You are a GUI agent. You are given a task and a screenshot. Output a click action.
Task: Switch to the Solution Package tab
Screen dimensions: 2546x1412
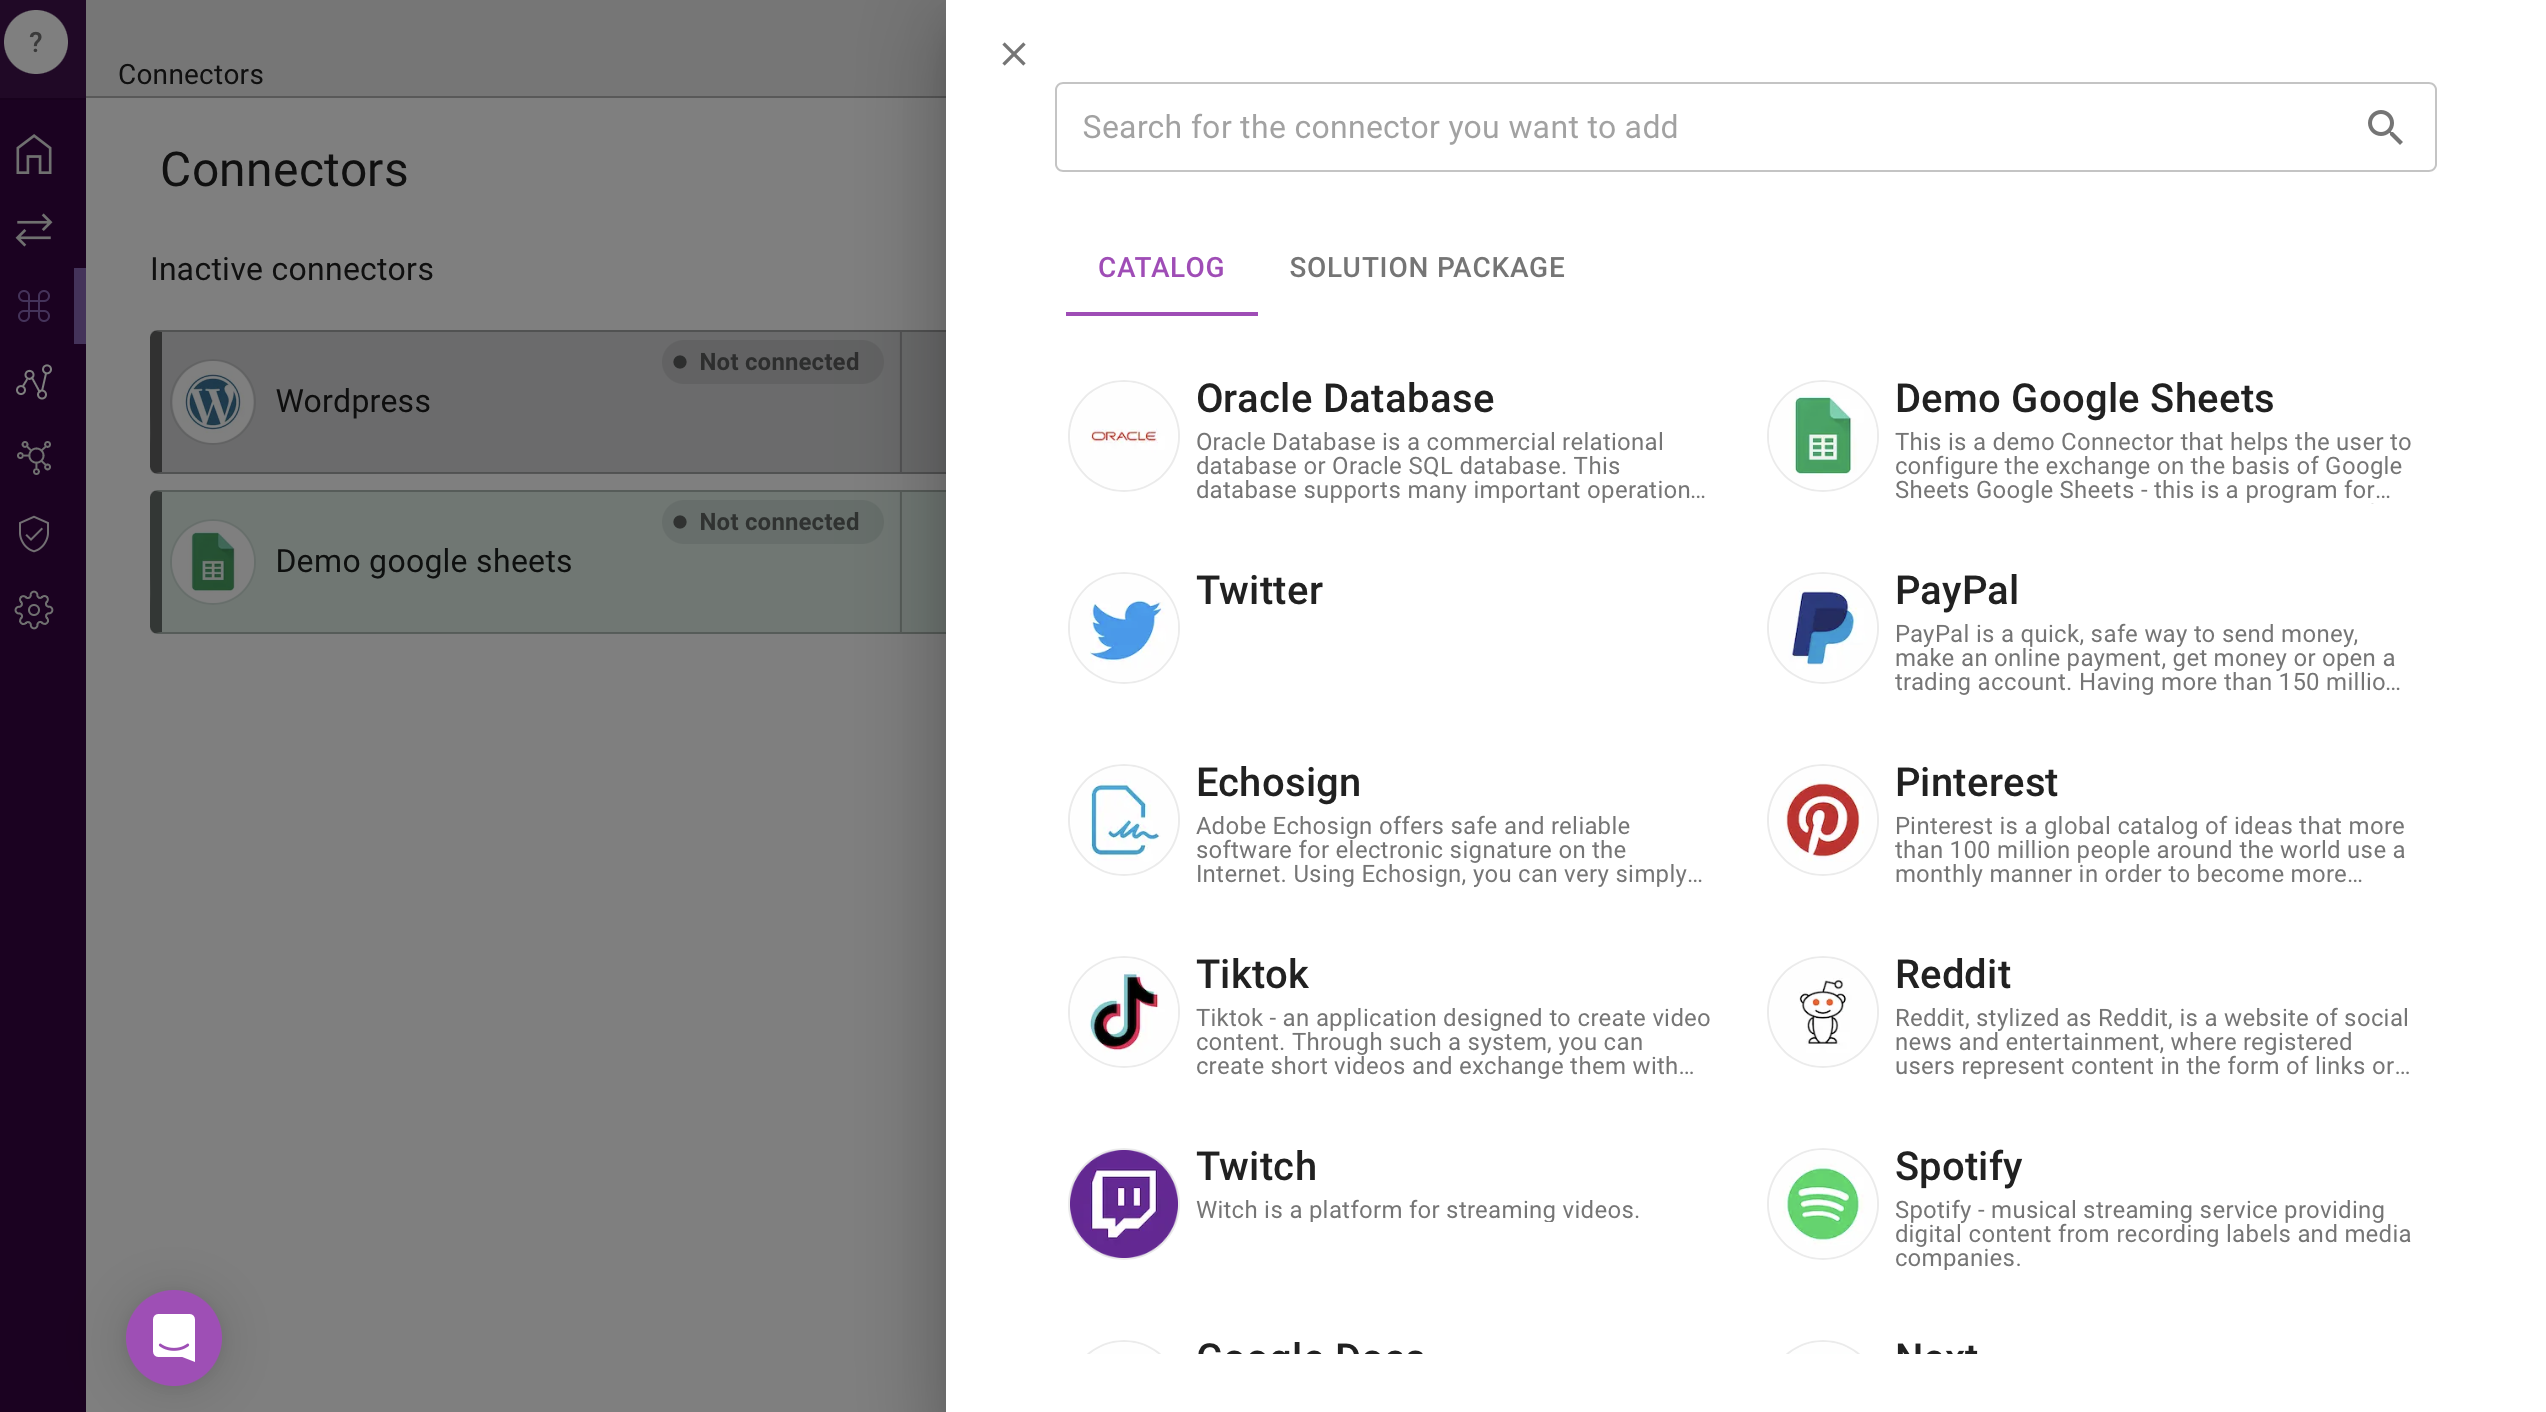1427,268
